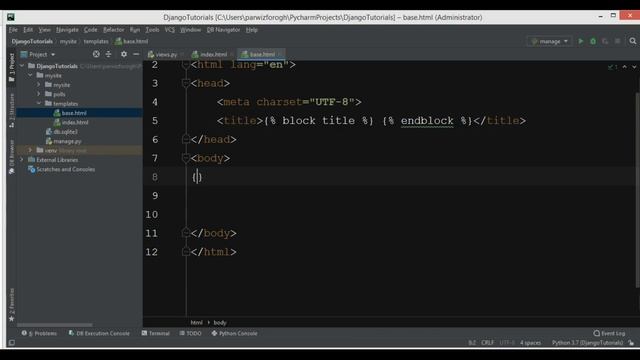Expand External Libraries

[x=22, y=160]
